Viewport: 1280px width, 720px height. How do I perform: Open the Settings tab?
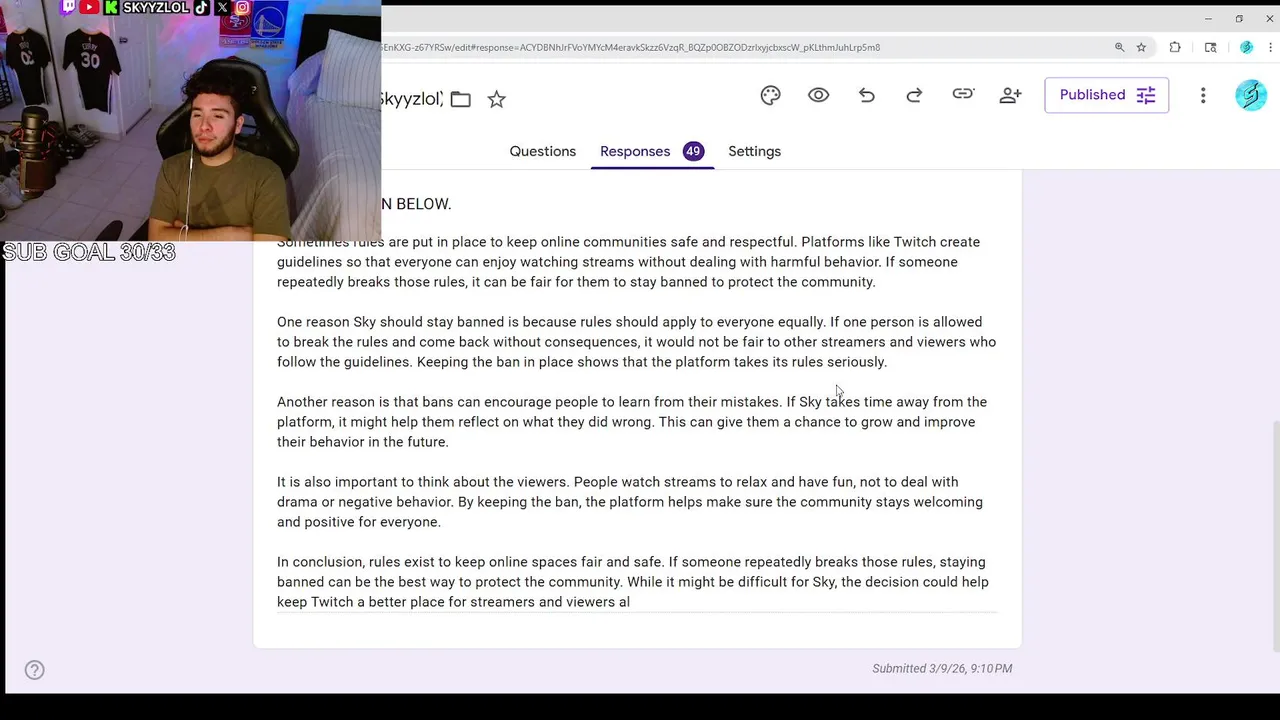tap(754, 151)
